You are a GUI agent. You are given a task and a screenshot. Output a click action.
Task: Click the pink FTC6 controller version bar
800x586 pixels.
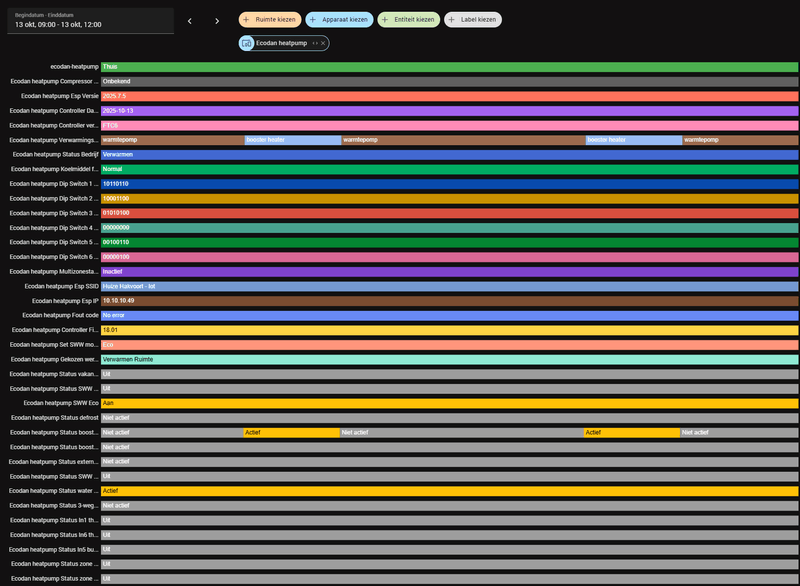[449, 125]
